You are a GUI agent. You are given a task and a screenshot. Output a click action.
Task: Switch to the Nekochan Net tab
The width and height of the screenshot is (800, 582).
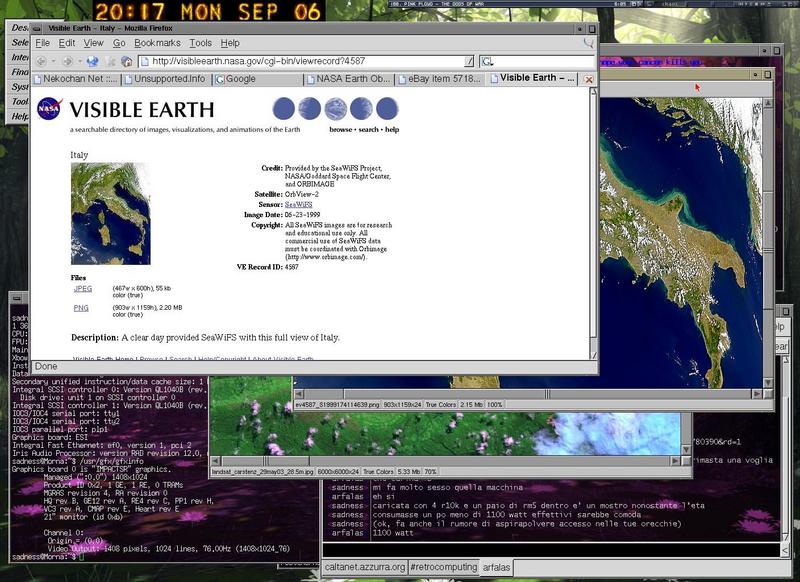point(76,79)
